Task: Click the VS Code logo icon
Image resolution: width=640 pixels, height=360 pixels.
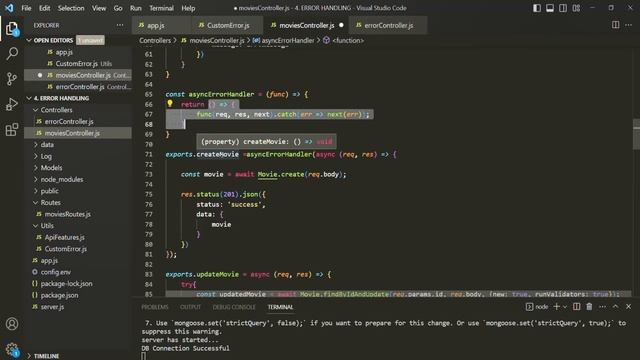Action: 9,8
